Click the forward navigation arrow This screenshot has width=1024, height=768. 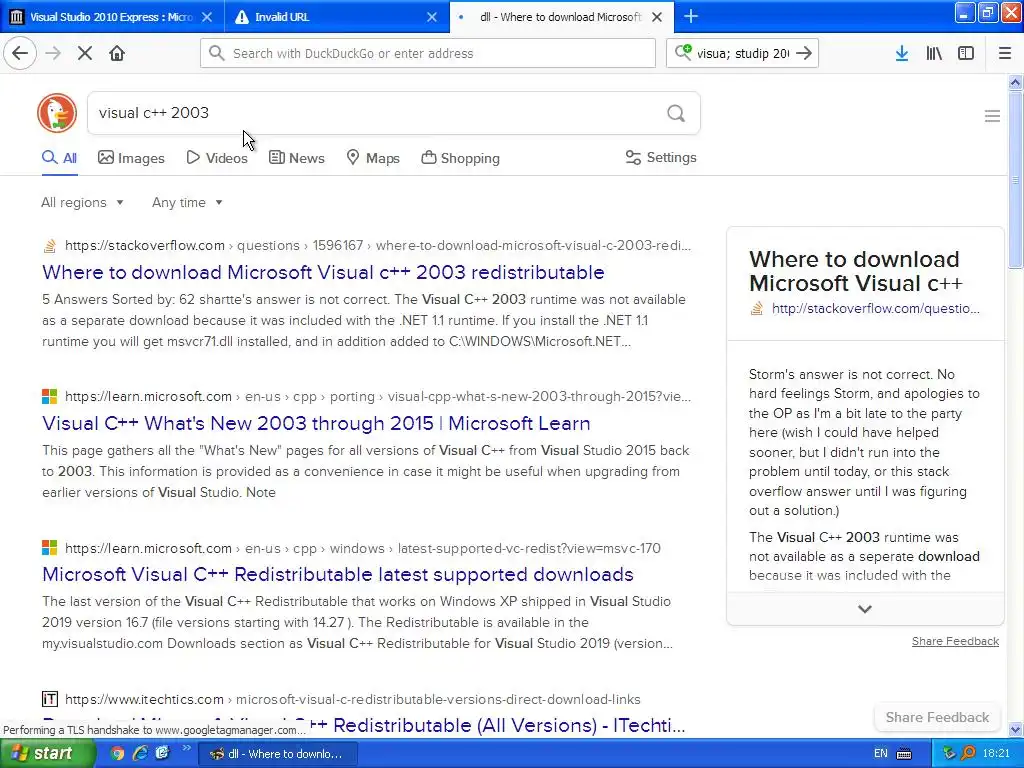click(x=53, y=53)
